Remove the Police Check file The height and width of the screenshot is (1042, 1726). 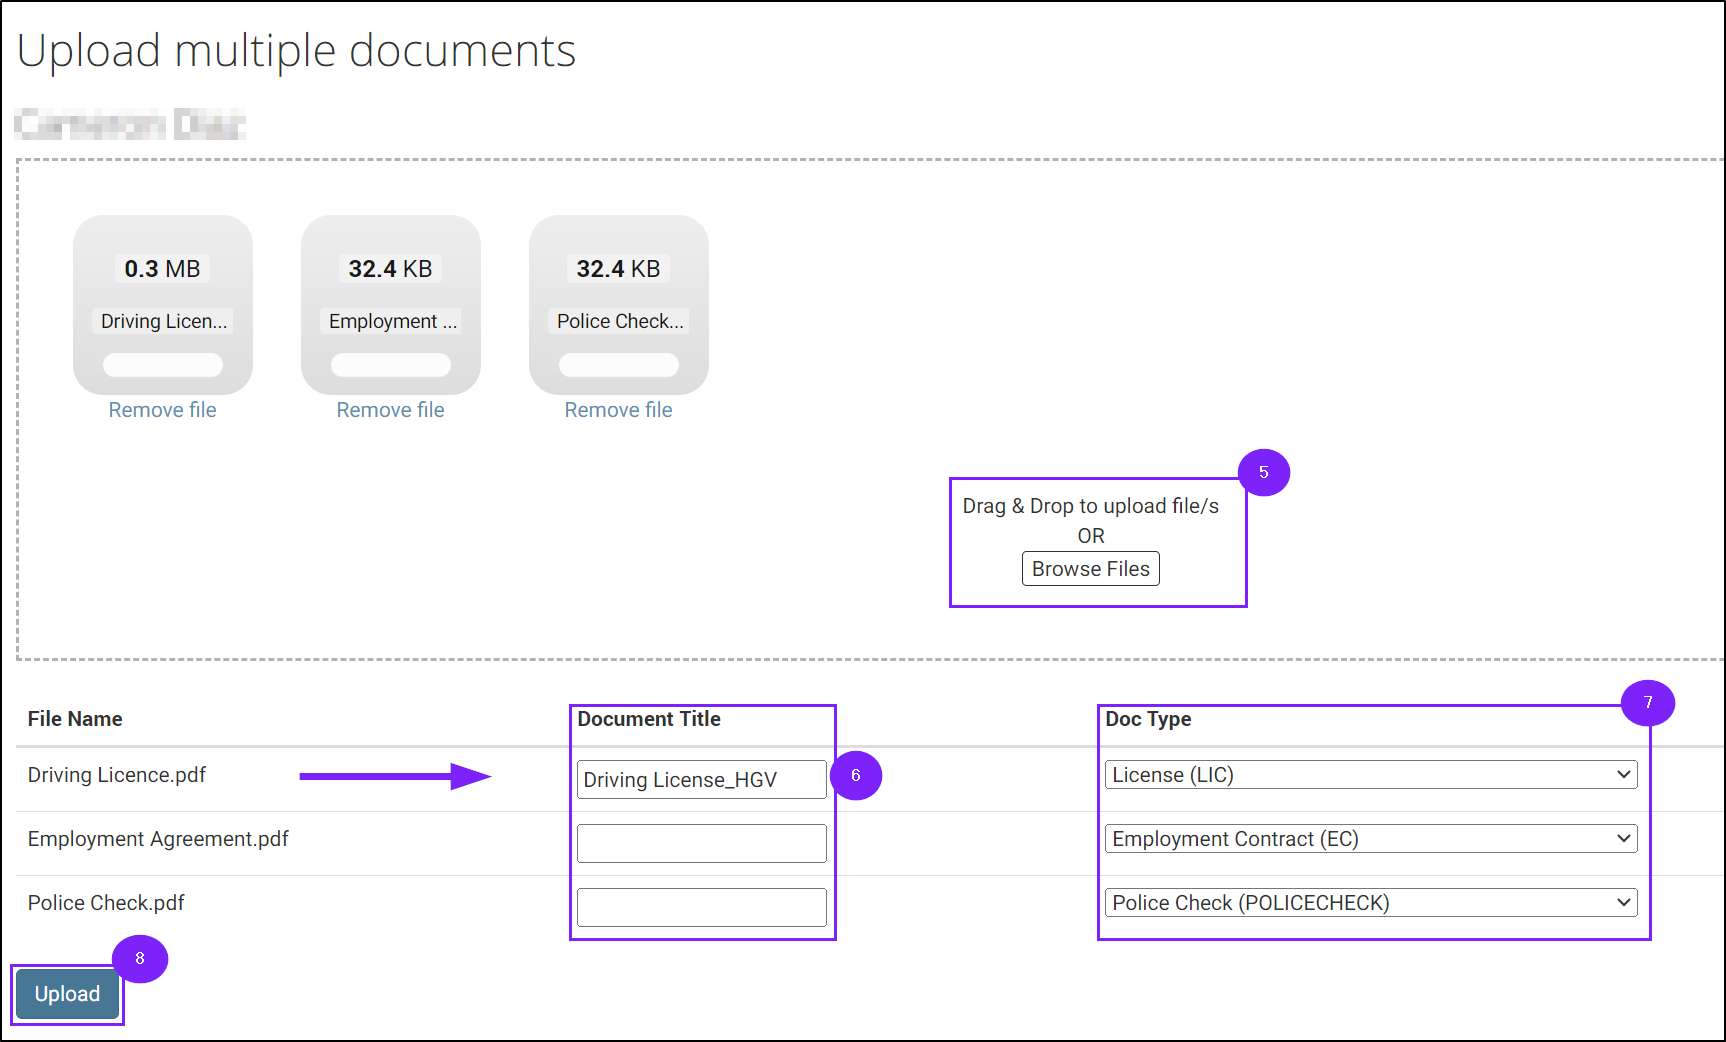pyautogui.click(x=618, y=410)
